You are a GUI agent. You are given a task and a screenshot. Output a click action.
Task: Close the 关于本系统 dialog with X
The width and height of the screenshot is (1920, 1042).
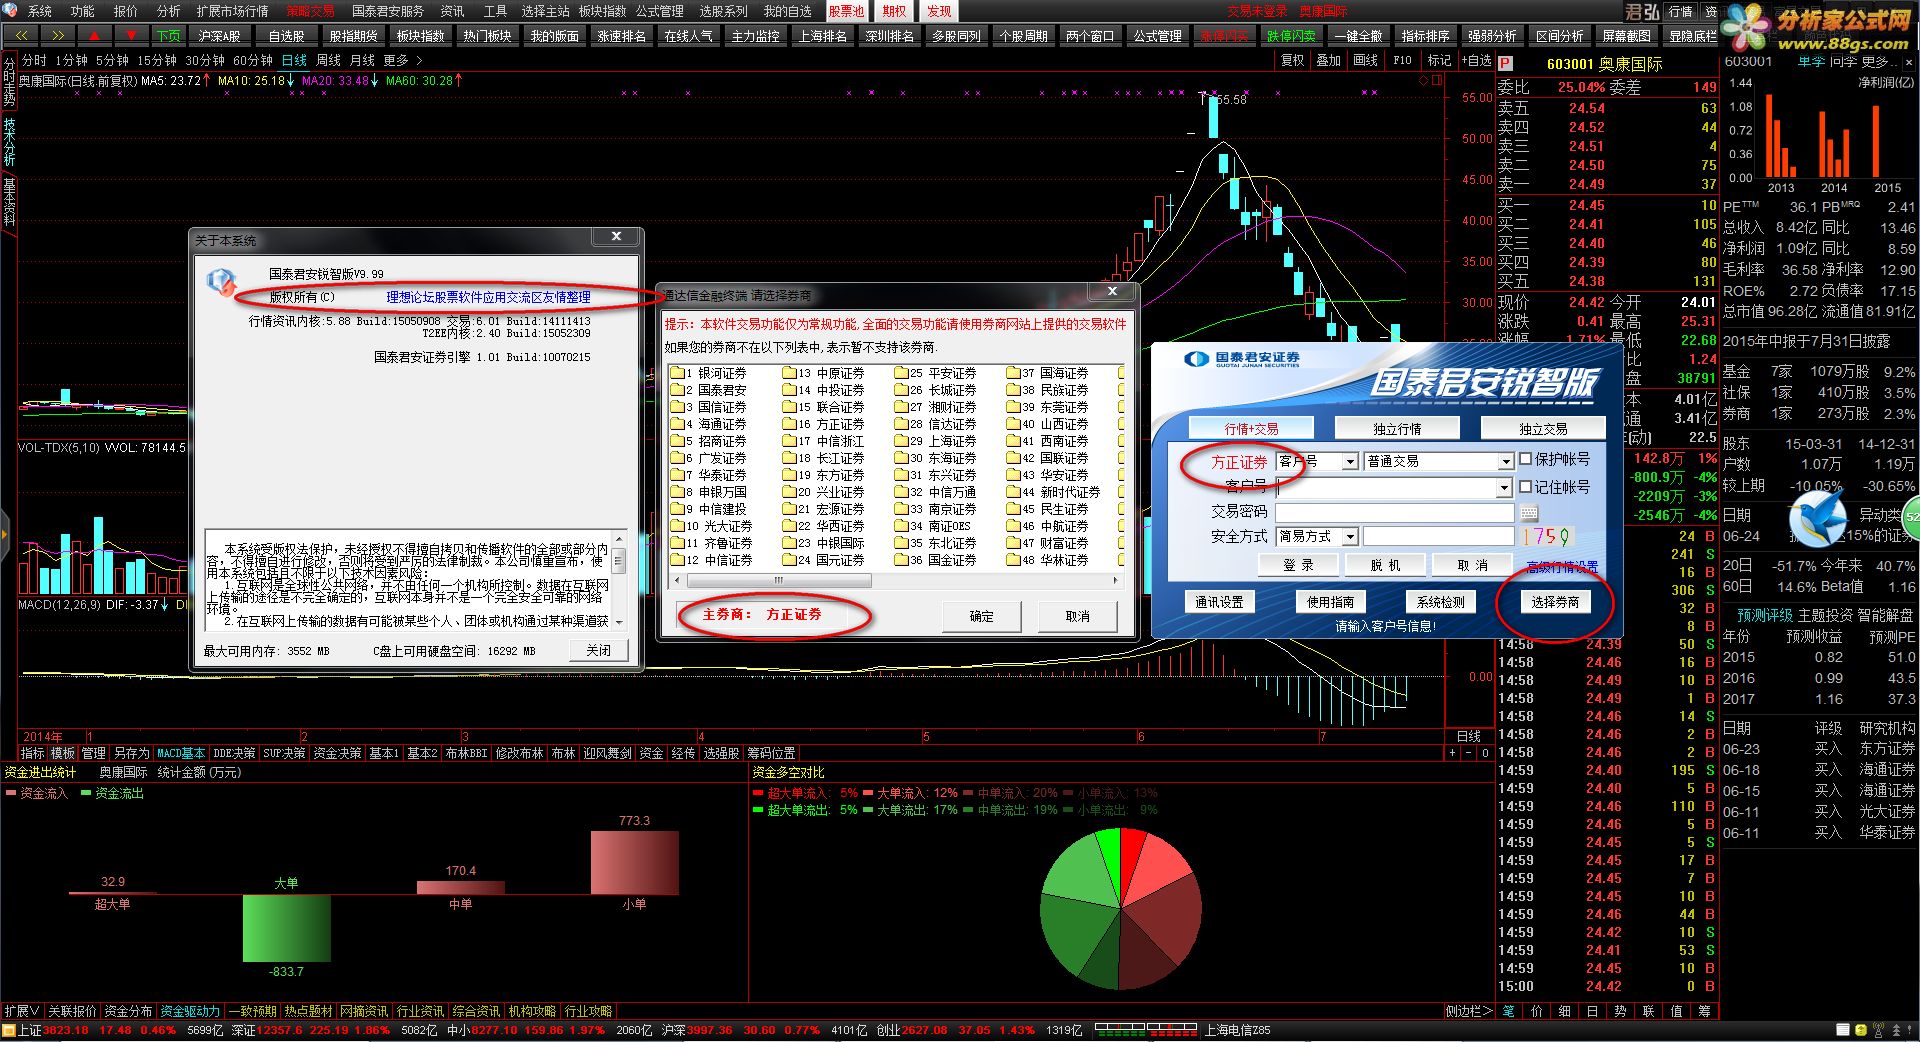[x=617, y=236]
